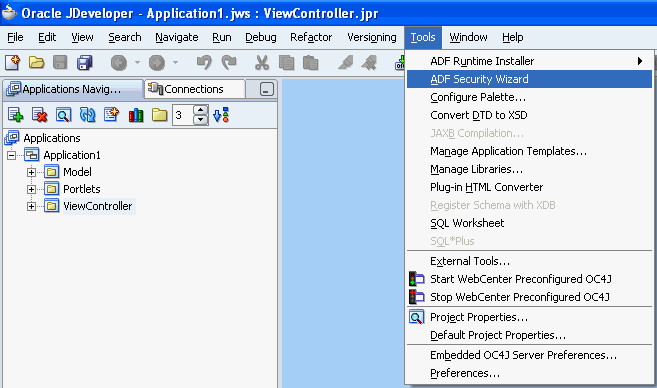Minimize the Applications Navigator panel
The image size is (657, 388).
point(266,89)
